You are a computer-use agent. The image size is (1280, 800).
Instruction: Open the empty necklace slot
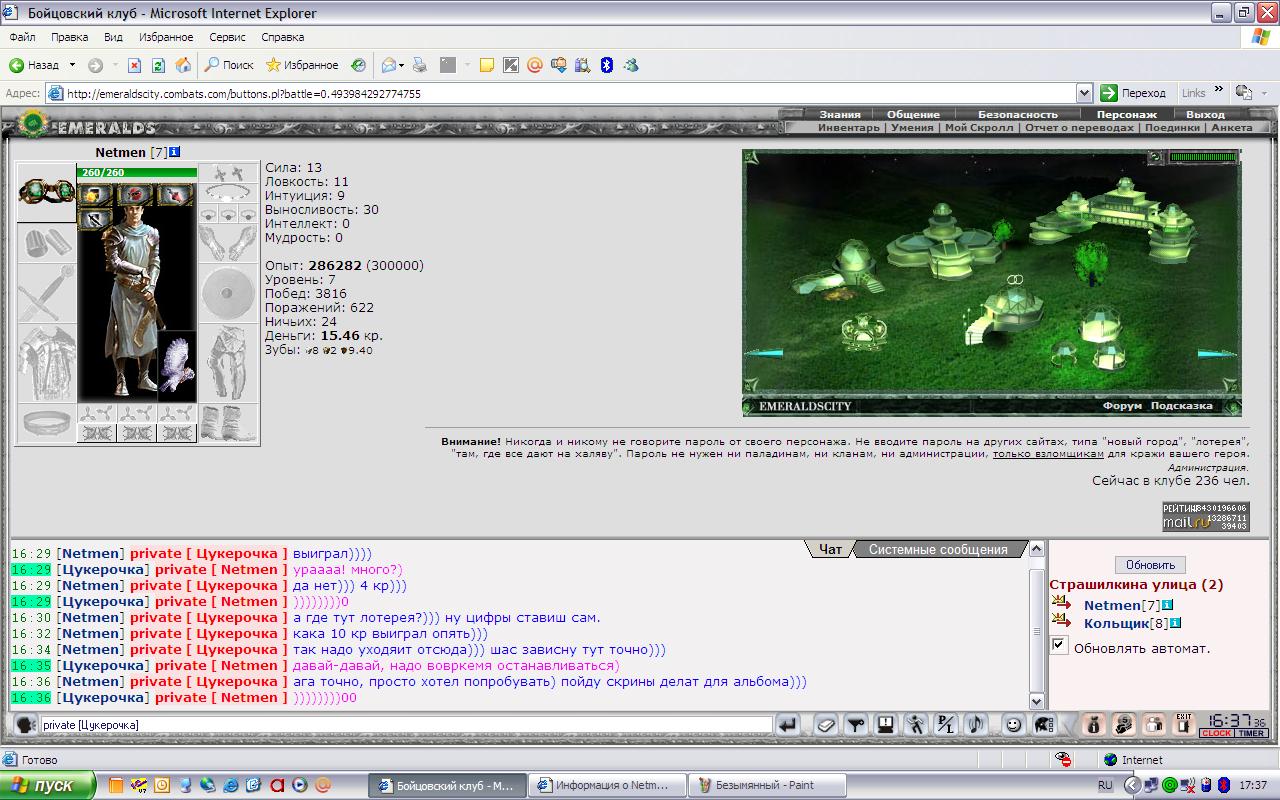coord(228,194)
